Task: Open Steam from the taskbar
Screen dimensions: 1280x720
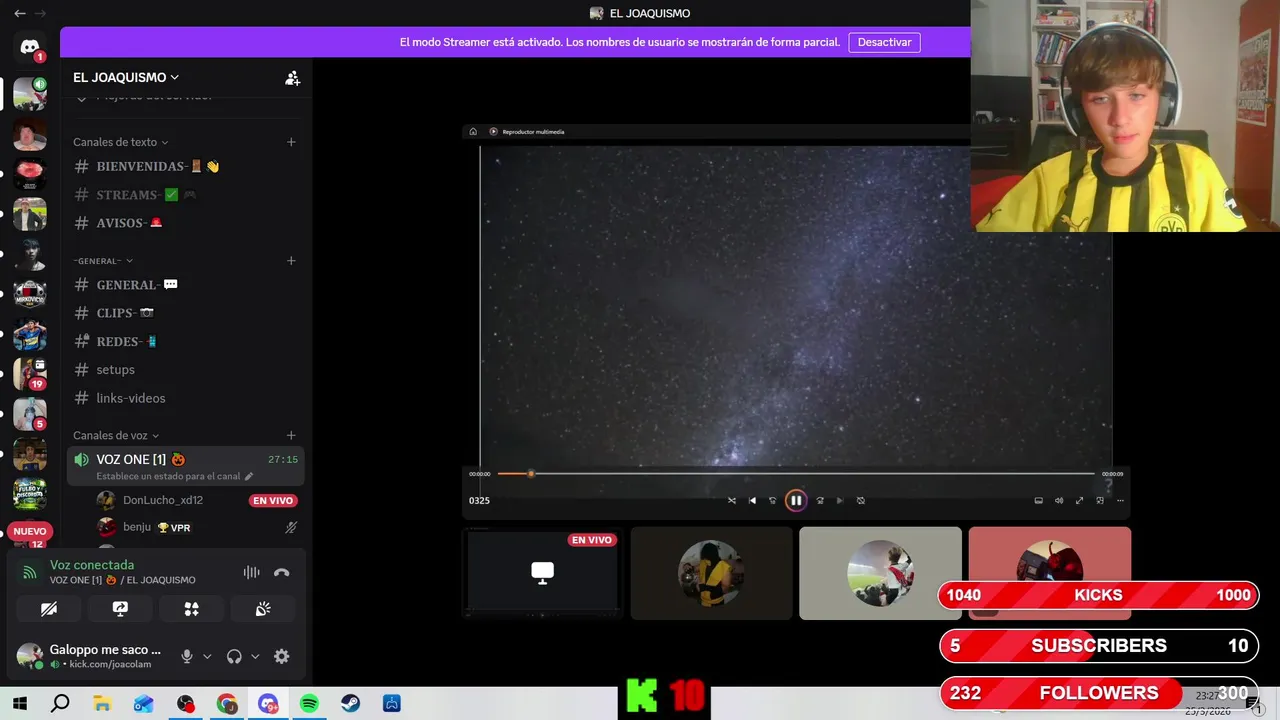Action: (351, 704)
